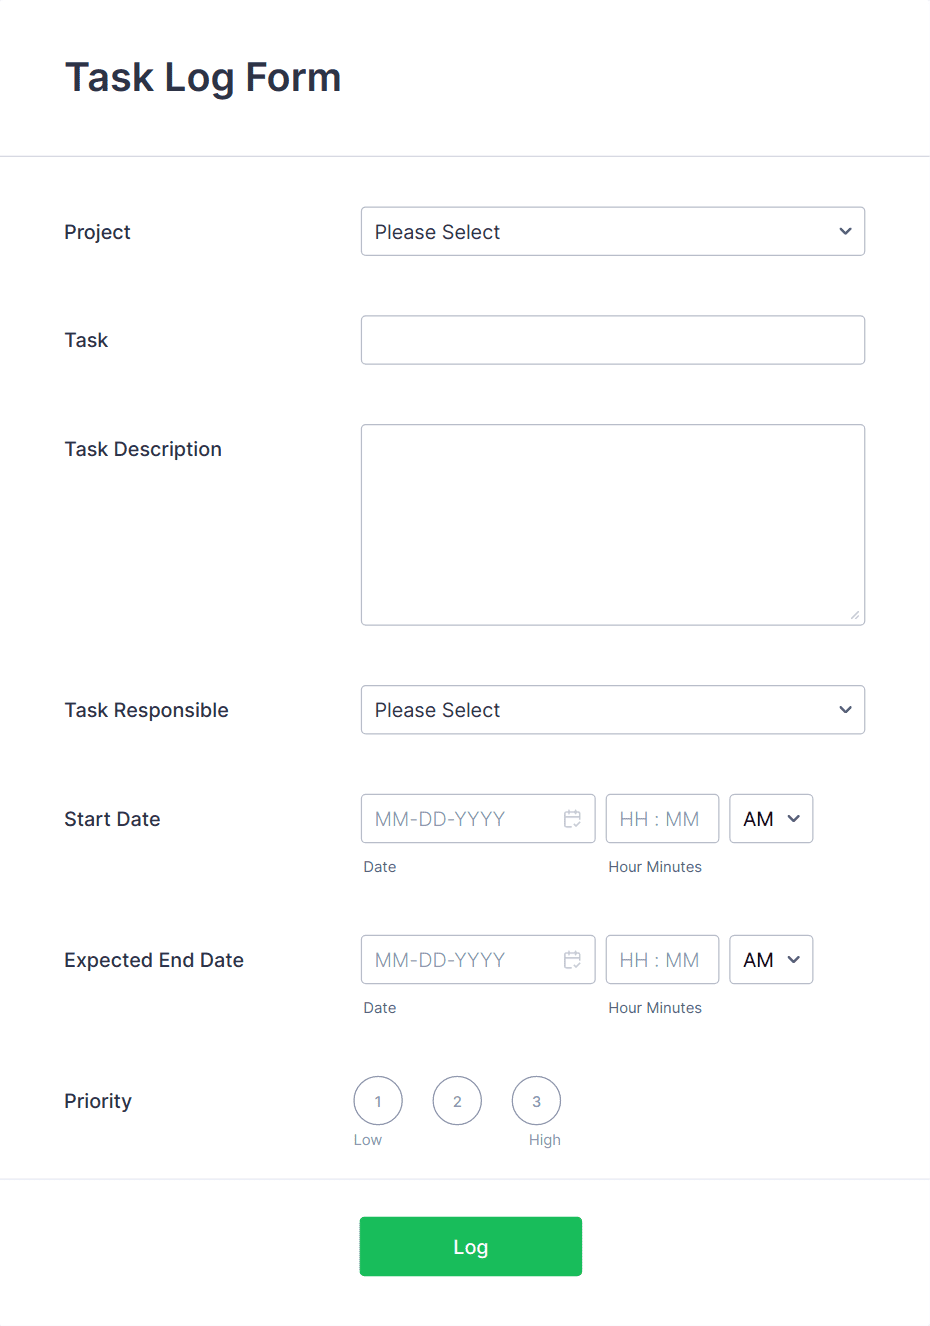Click the Start Date Hour Minutes field

(x=662, y=818)
